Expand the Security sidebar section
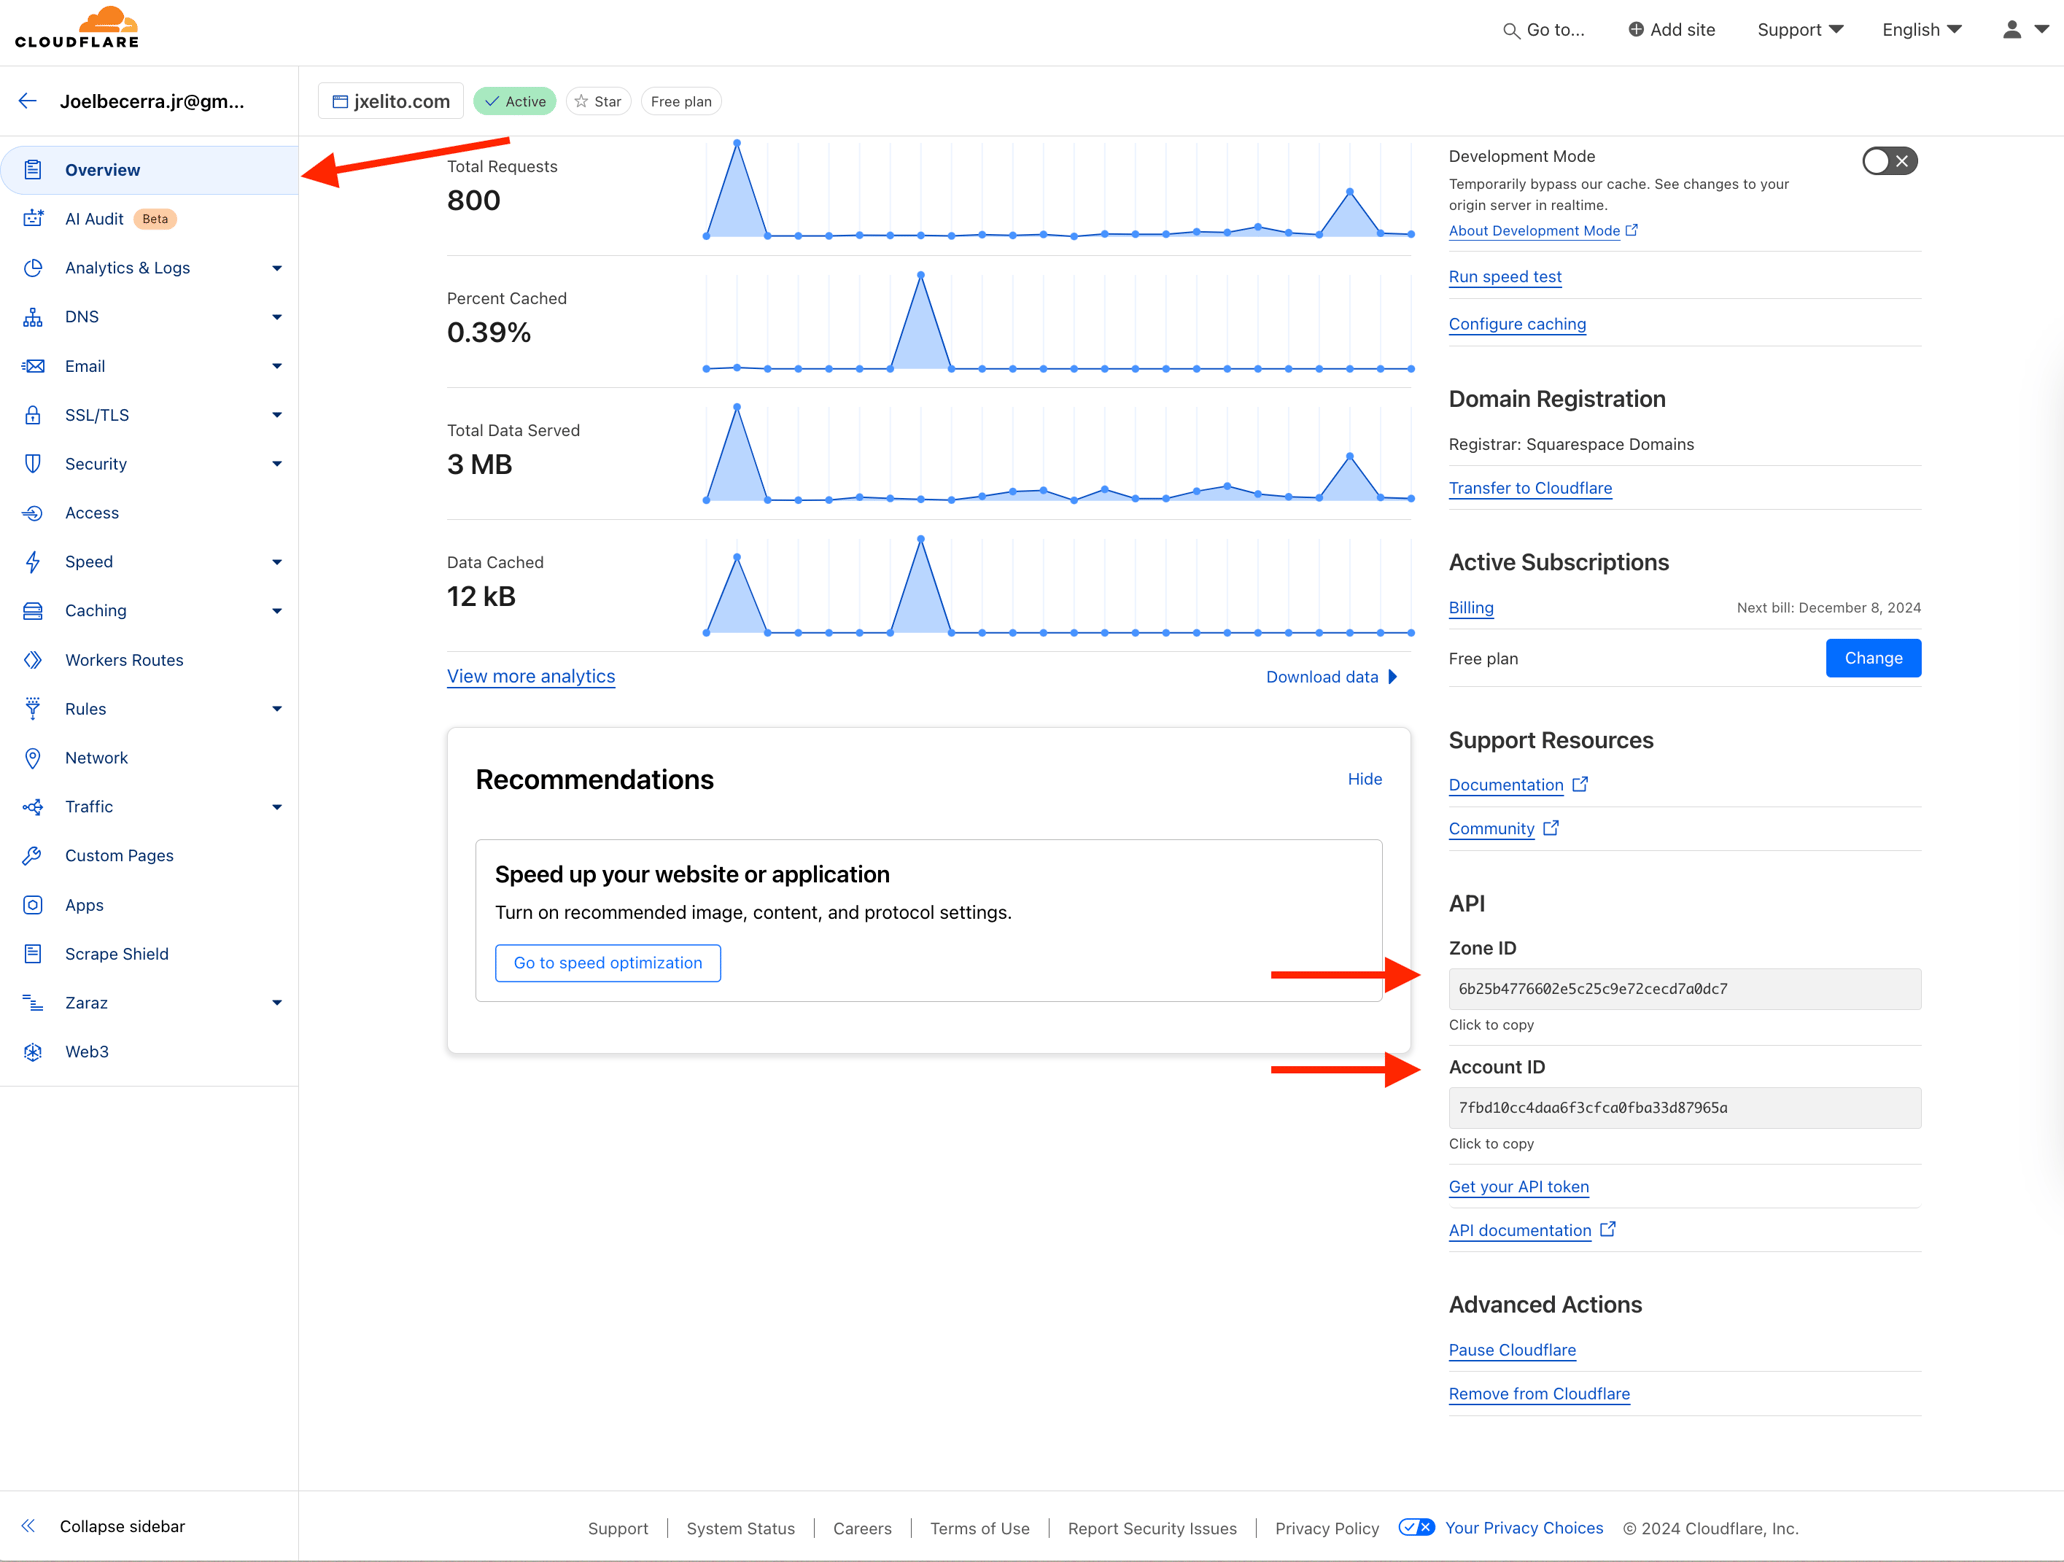The height and width of the screenshot is (1562, 2064). click(277, 464)
